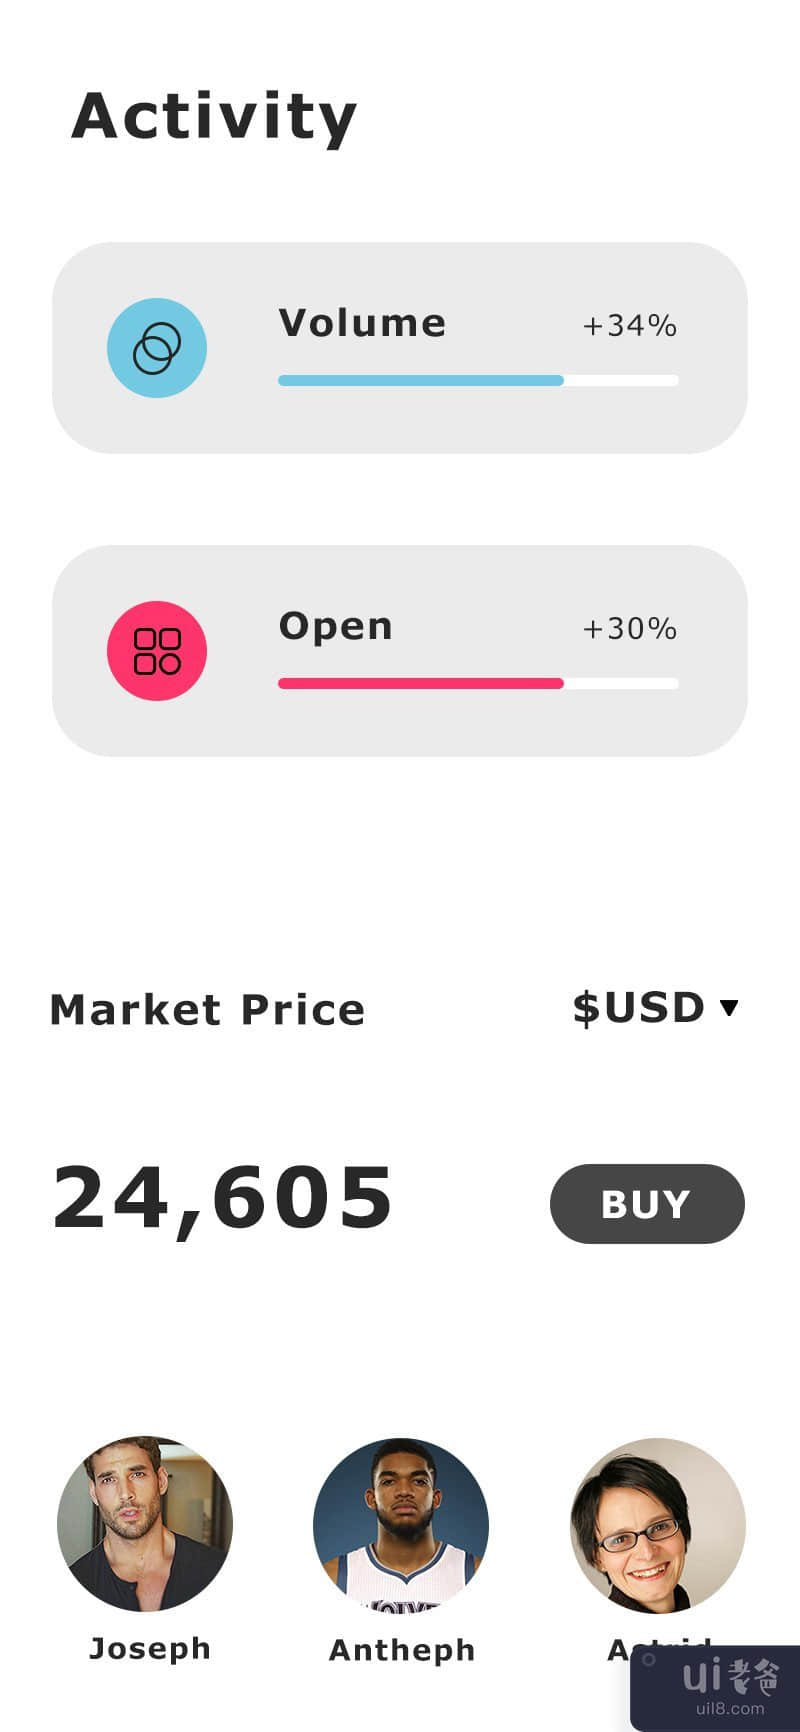The height and width of the screenshot is (1732, 800).
Task: Click the 24,605 market price value
Action: coord(223,1198)
